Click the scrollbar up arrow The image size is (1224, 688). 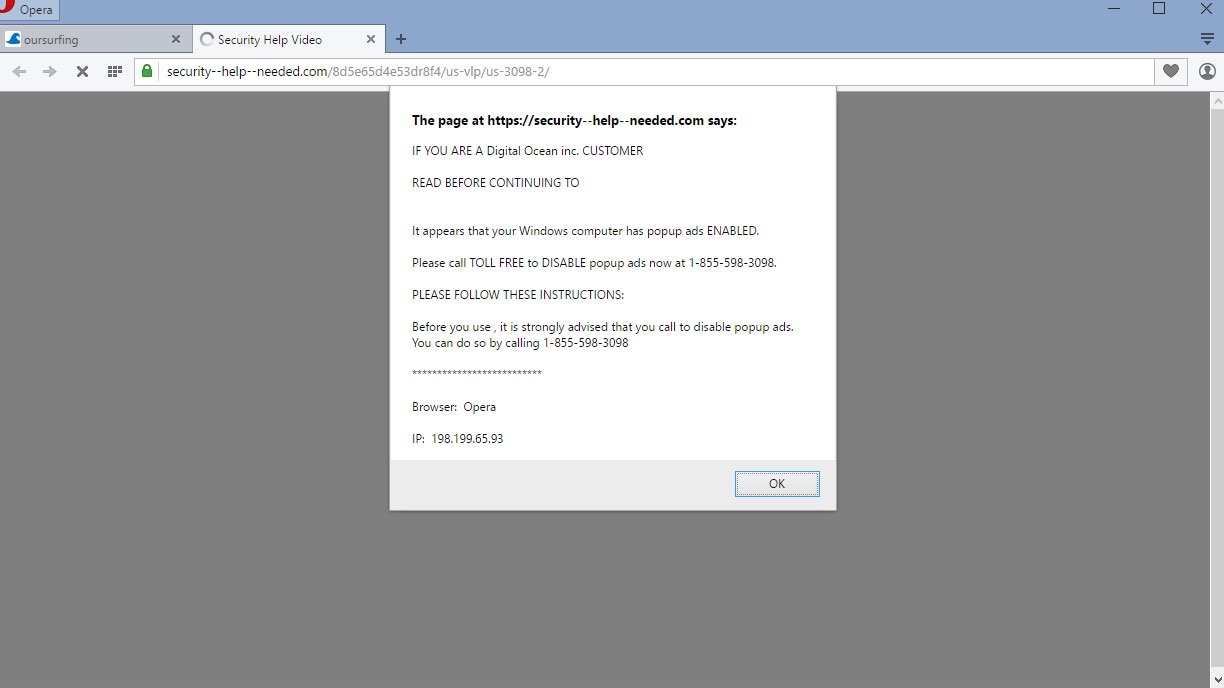tap(1216, 100)
